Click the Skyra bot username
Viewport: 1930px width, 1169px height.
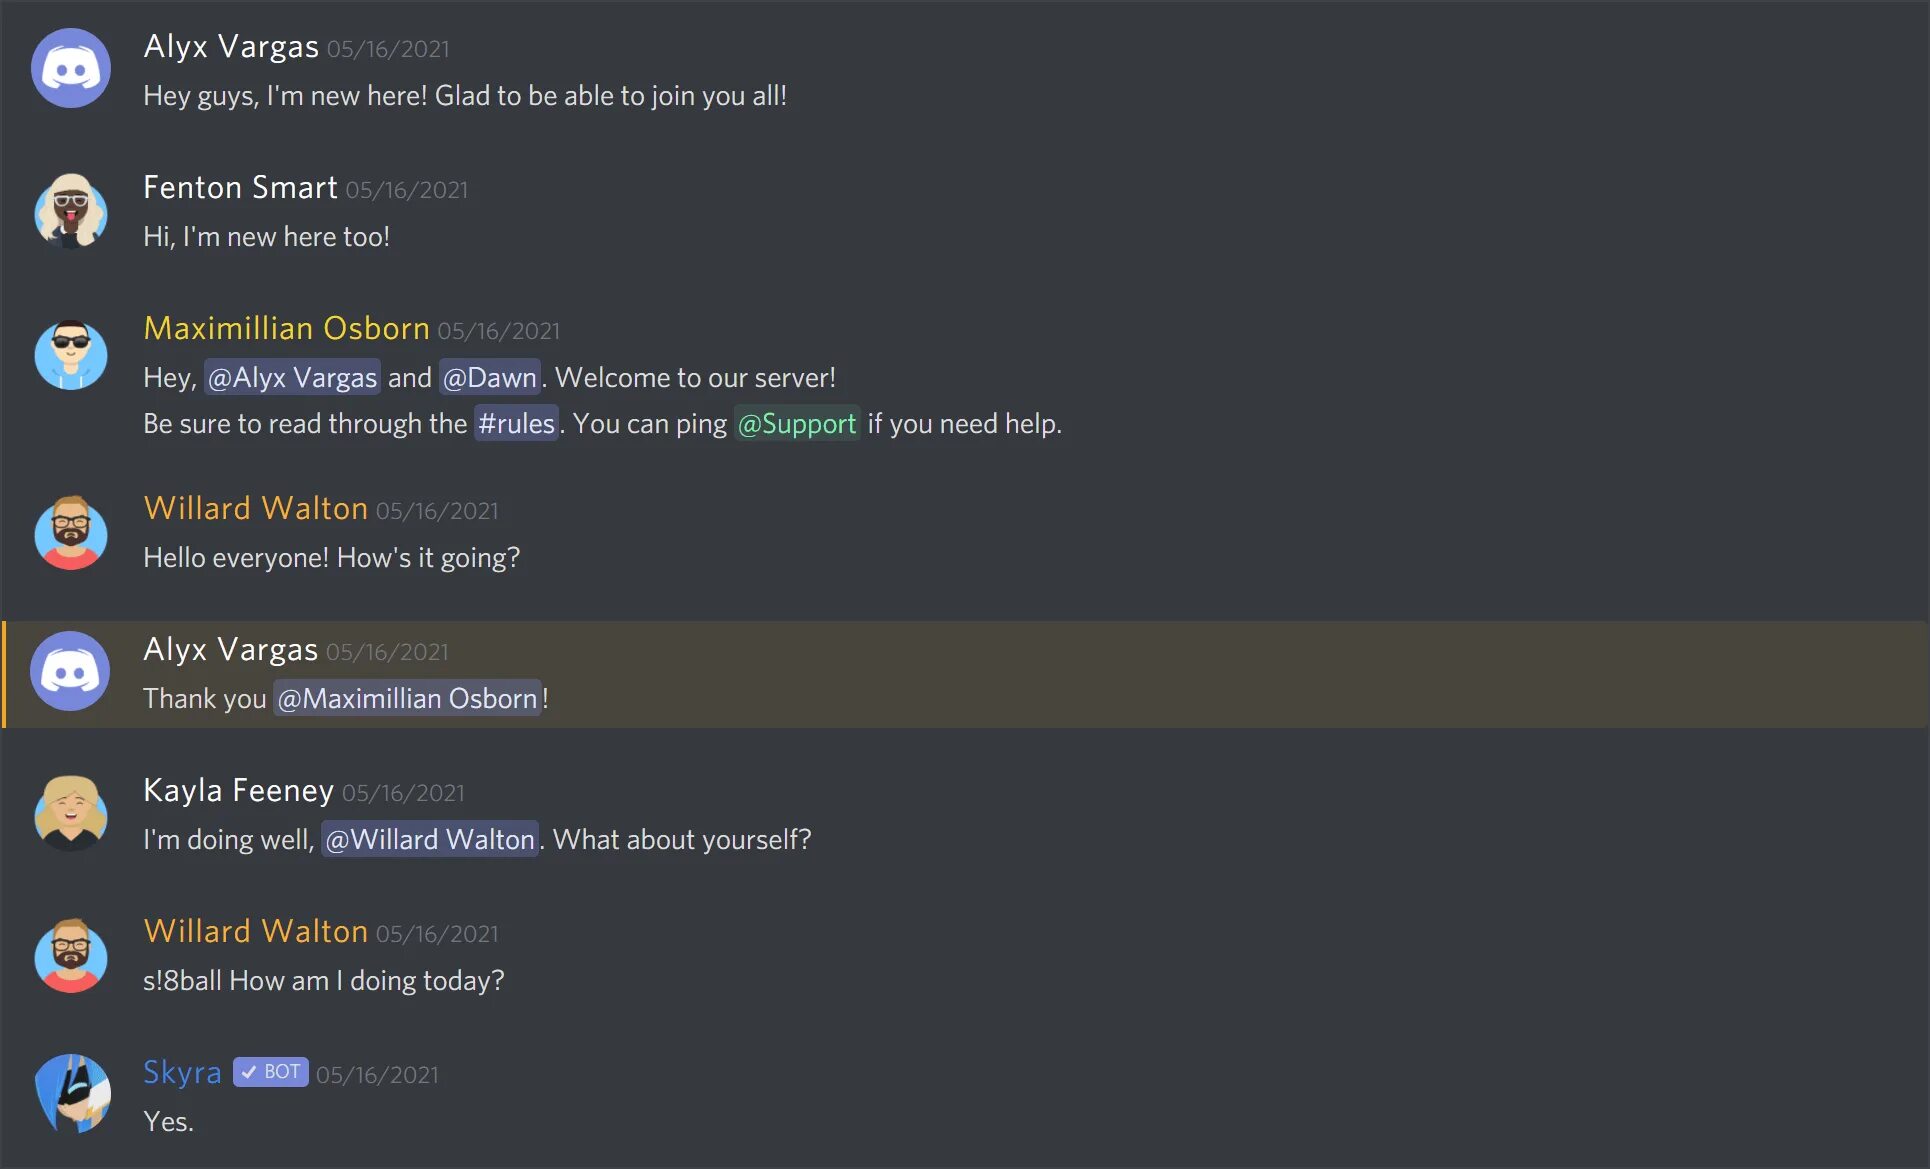tap(182, 1072)
